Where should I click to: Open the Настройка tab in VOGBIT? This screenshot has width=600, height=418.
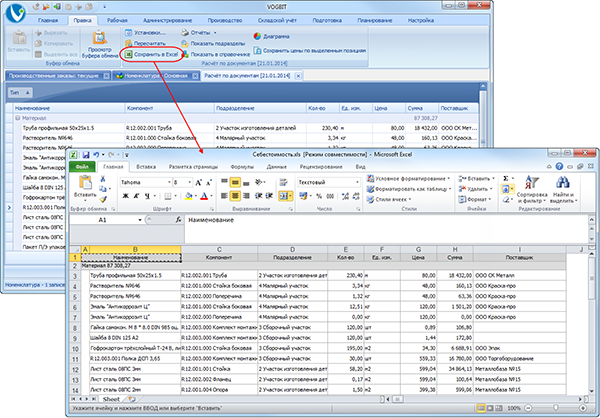(420, 20)
